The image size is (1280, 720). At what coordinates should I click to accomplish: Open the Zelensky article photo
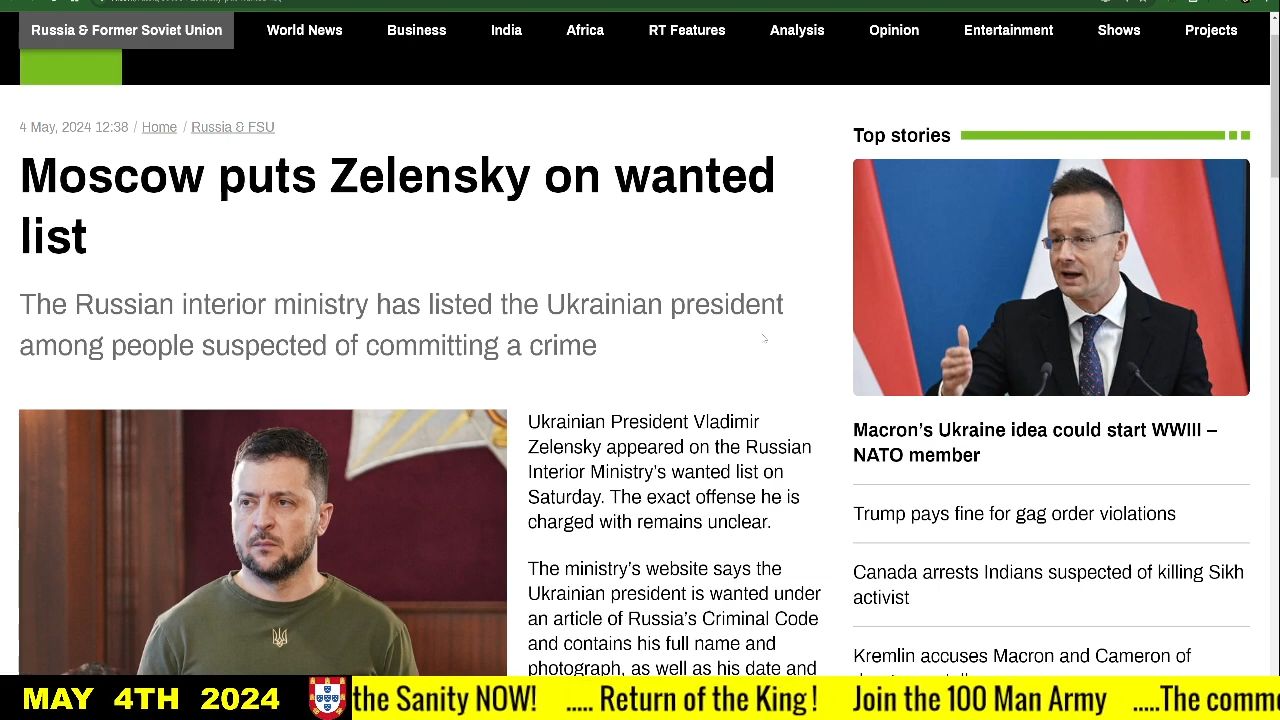coord(263,541)
